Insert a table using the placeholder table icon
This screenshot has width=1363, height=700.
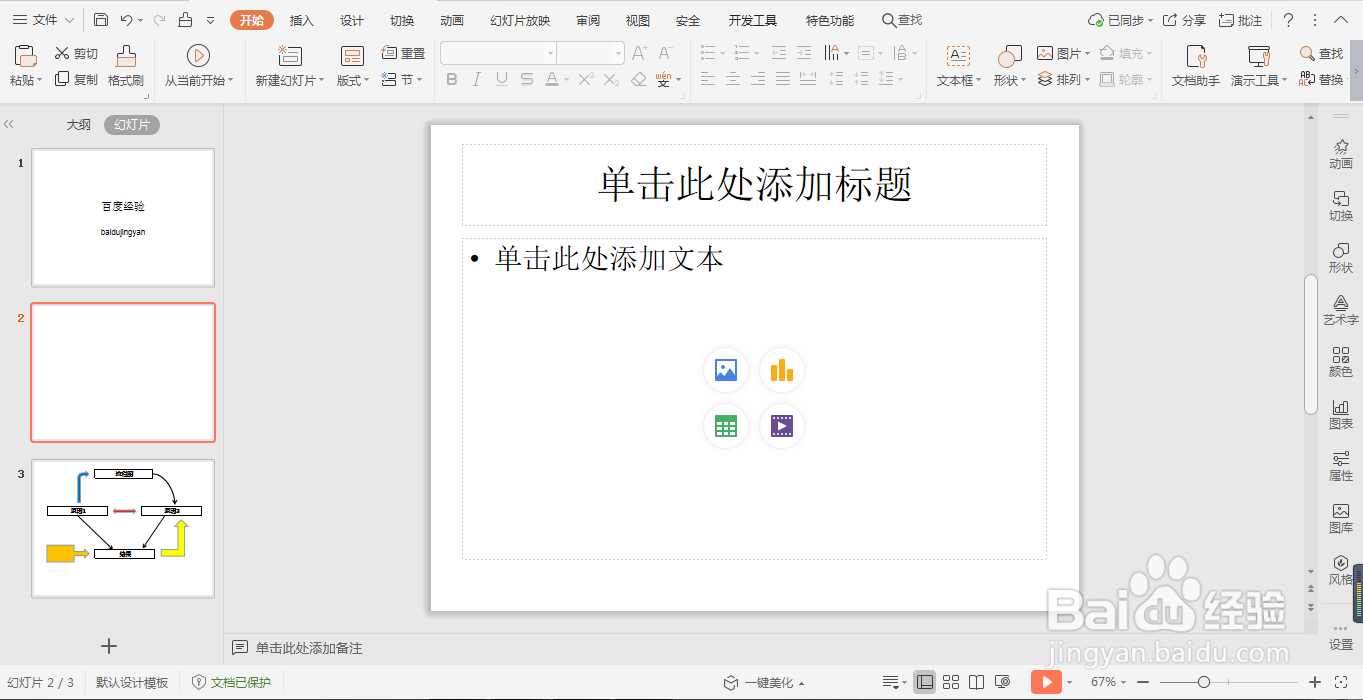tap(725, 426)
